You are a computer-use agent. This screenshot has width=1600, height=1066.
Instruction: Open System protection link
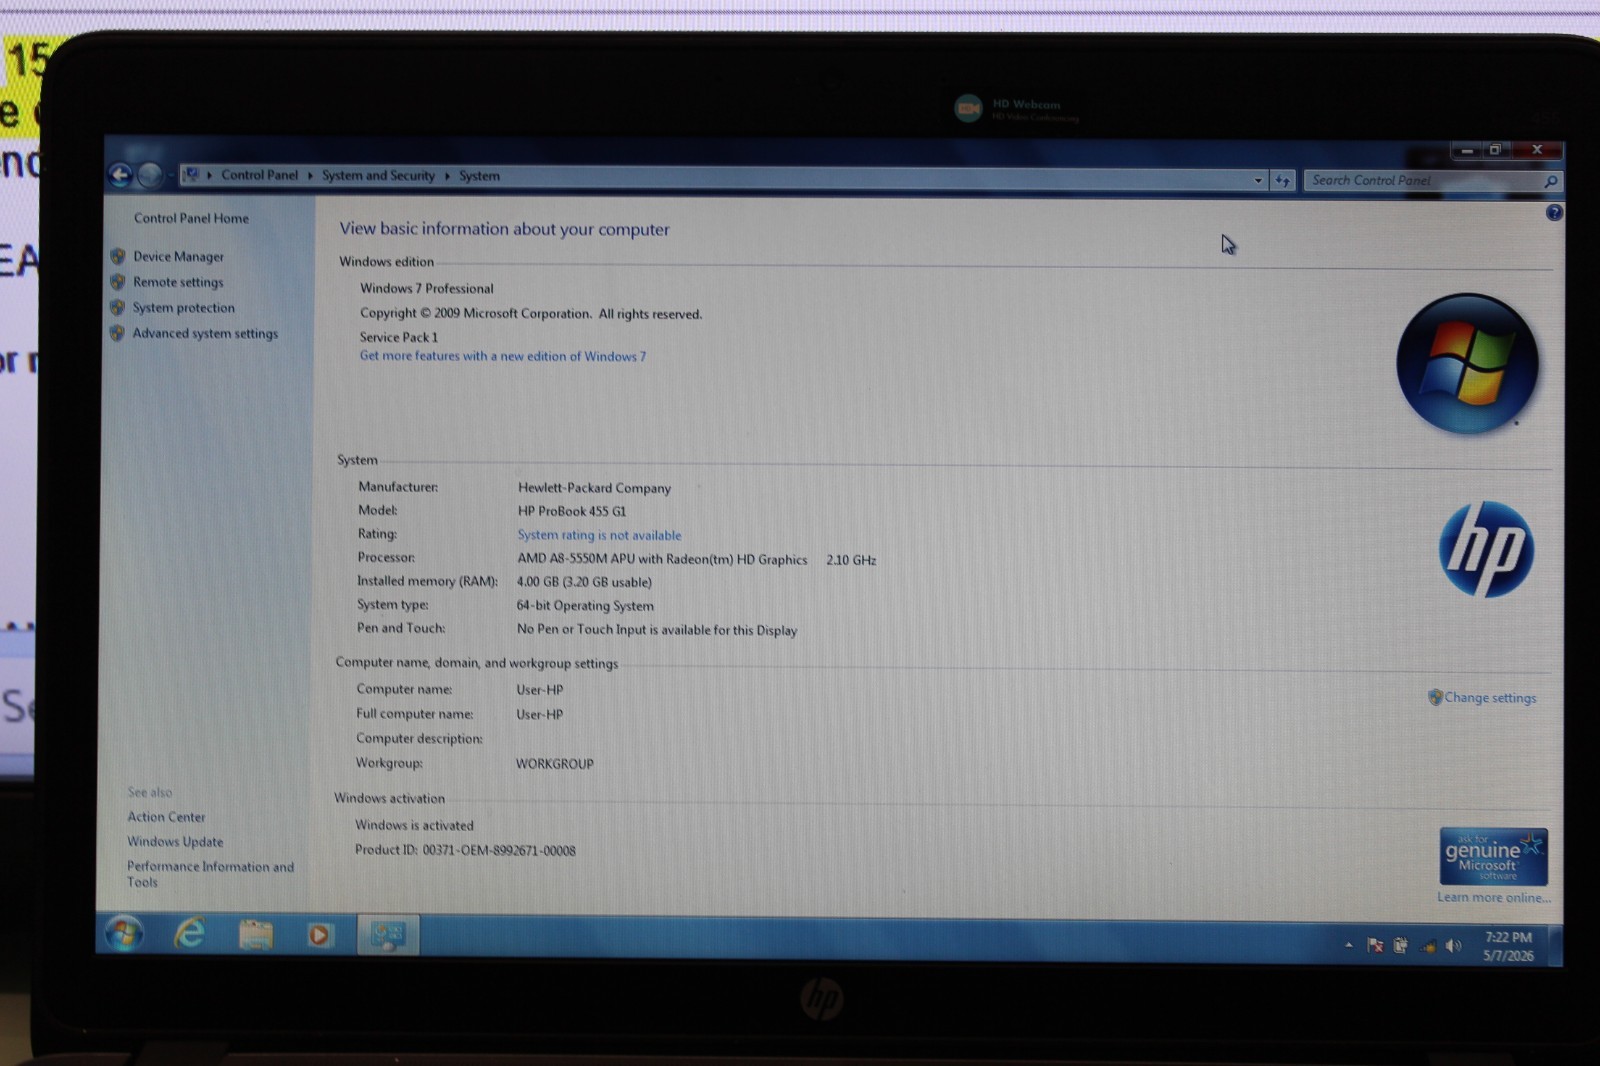pos(184,308)
